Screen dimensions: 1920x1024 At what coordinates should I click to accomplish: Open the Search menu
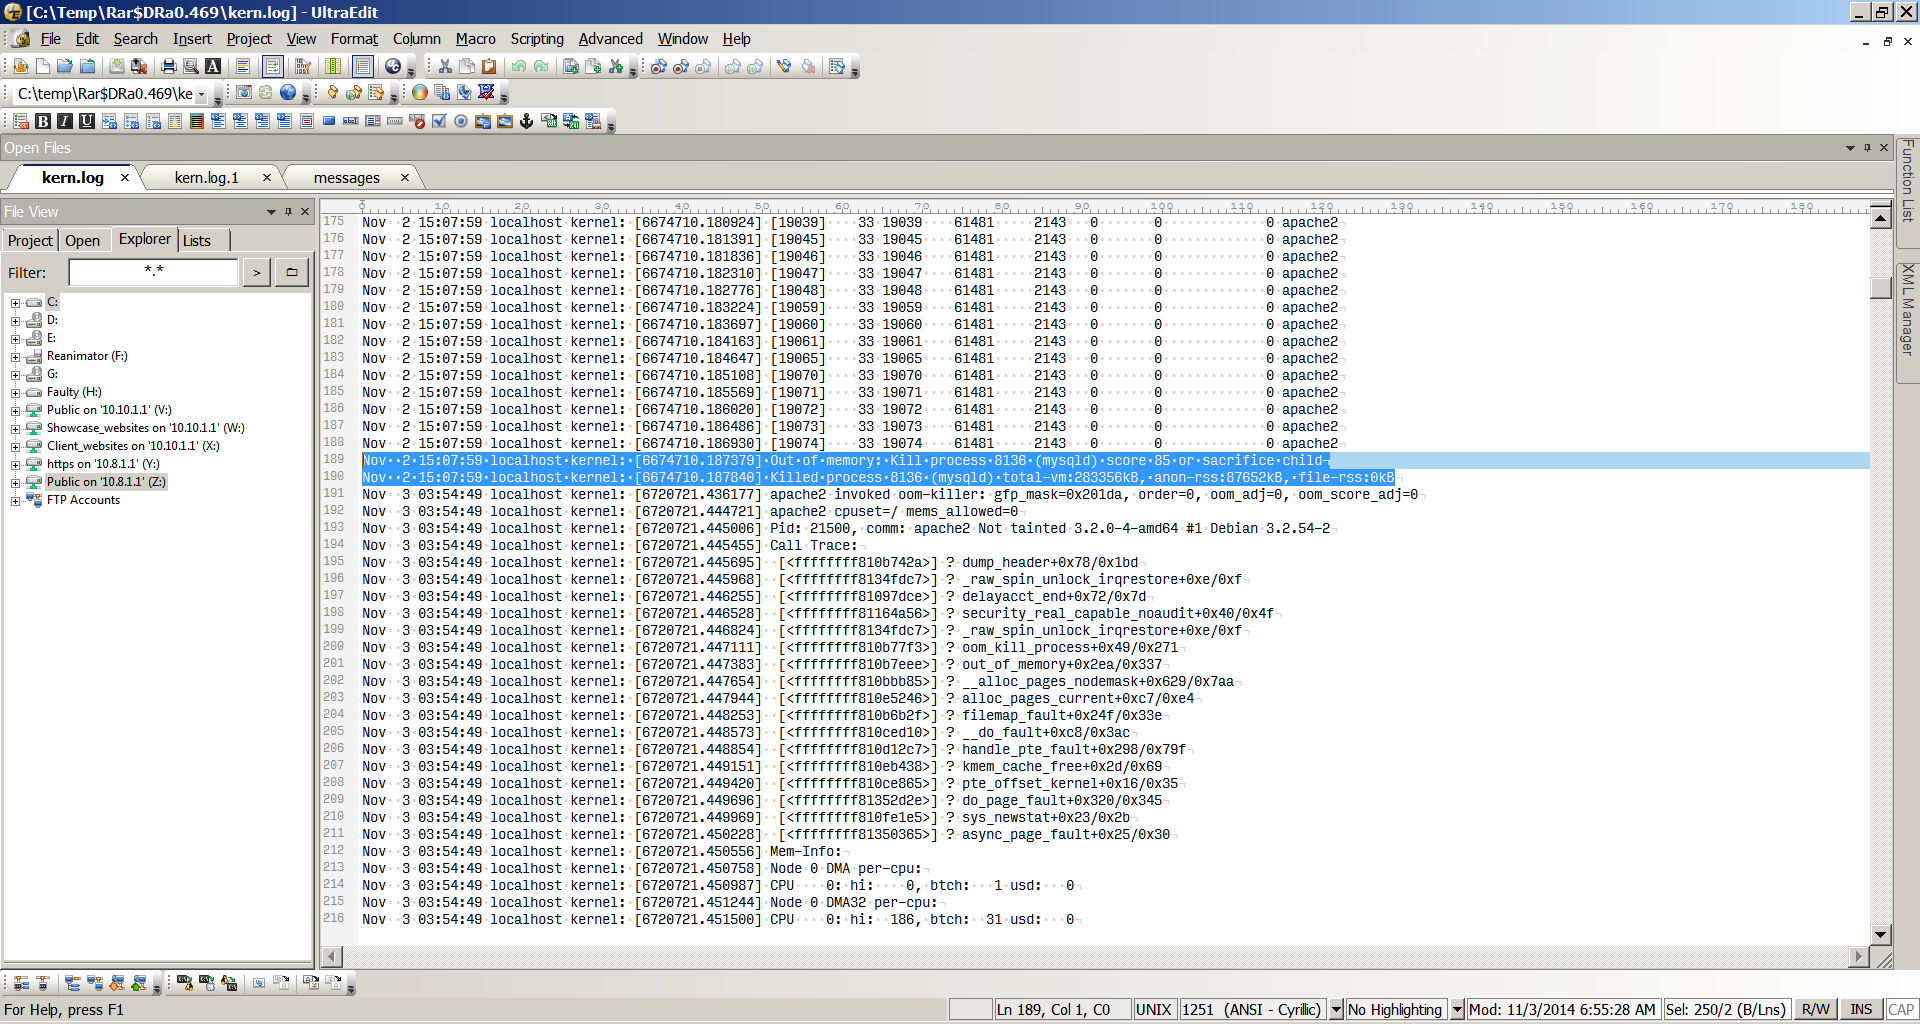tap(136, 38)
